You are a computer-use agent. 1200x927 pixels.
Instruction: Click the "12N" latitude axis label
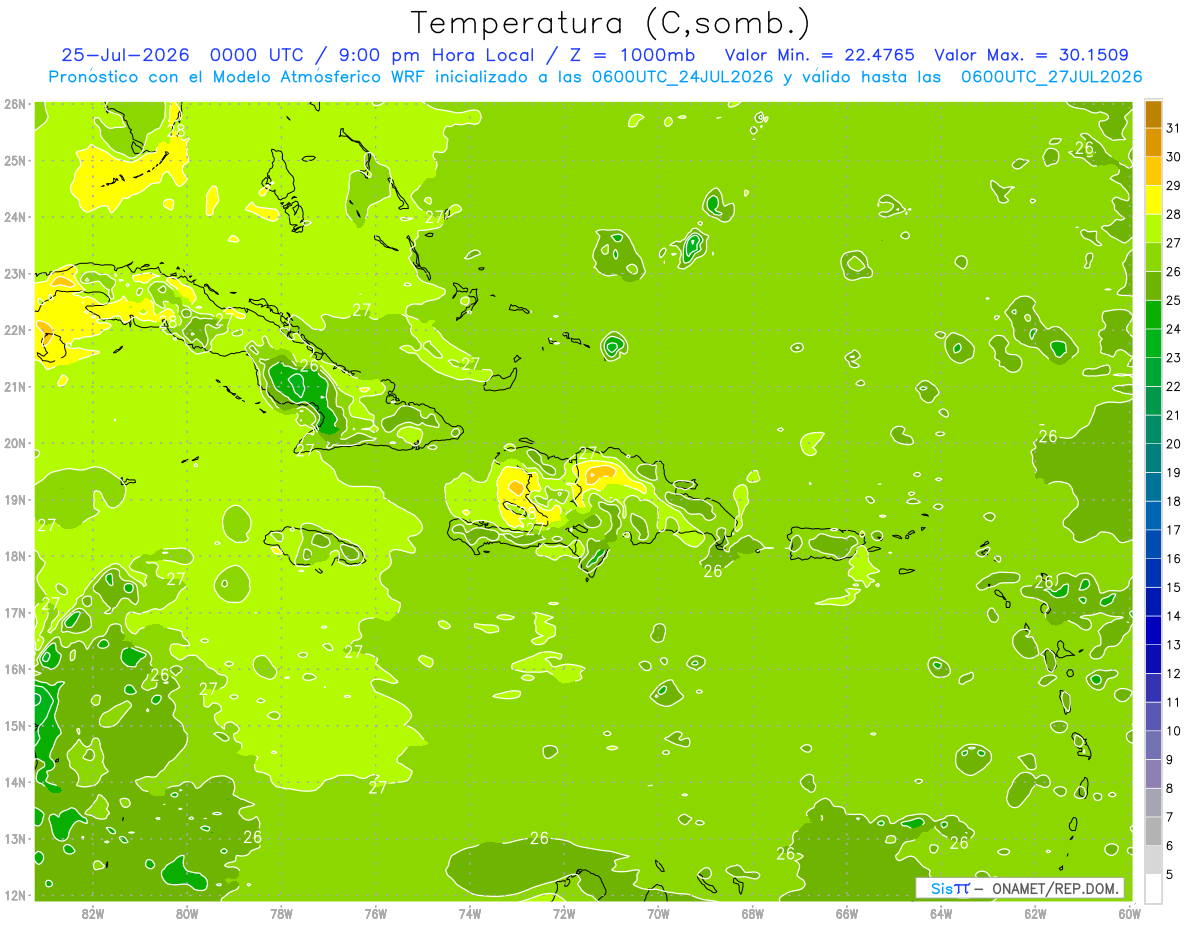(15, 895)
